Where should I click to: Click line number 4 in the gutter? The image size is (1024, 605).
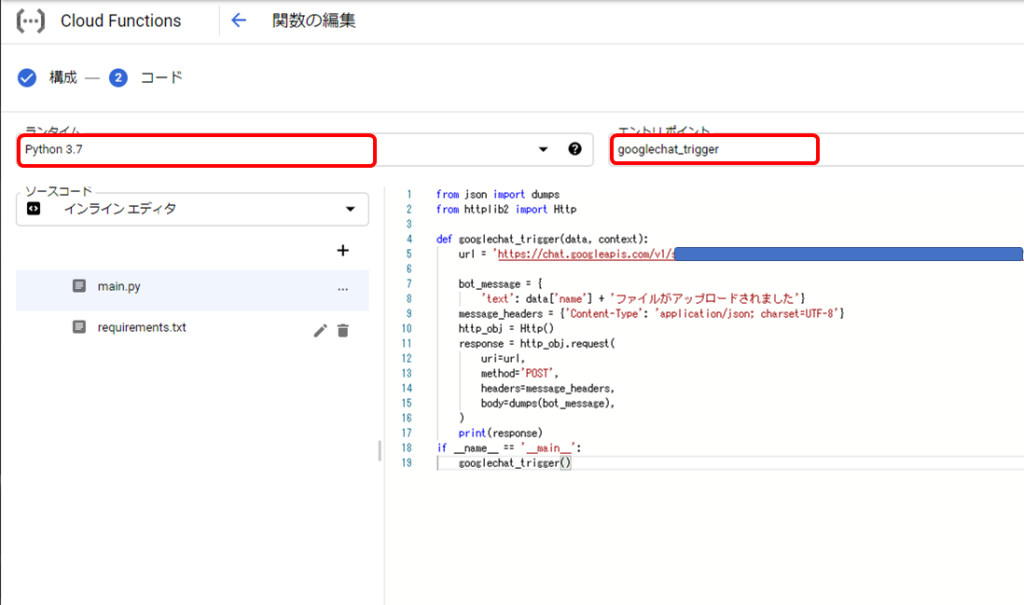(409, 239)
